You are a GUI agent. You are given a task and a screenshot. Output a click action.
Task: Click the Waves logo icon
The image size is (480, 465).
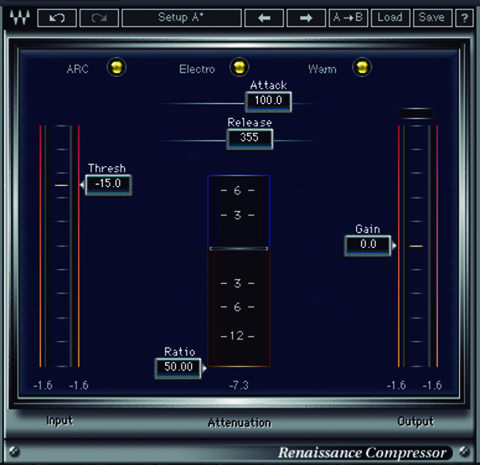(x=20, y=17)
